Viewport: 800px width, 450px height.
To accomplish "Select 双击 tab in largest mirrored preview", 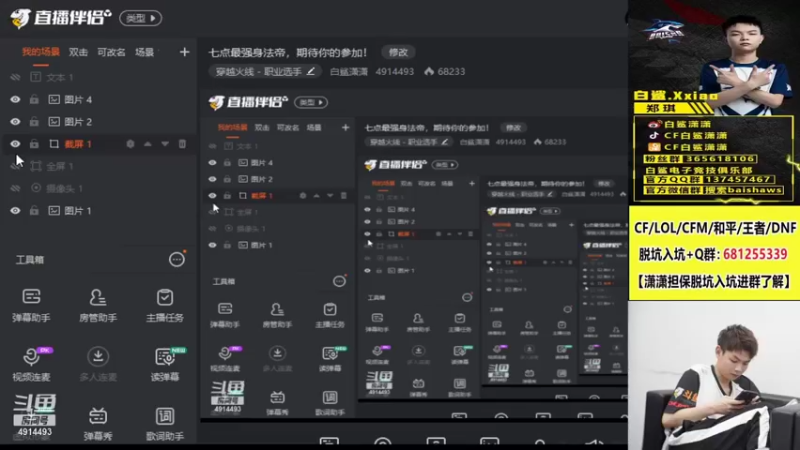I will coord(262,128).
